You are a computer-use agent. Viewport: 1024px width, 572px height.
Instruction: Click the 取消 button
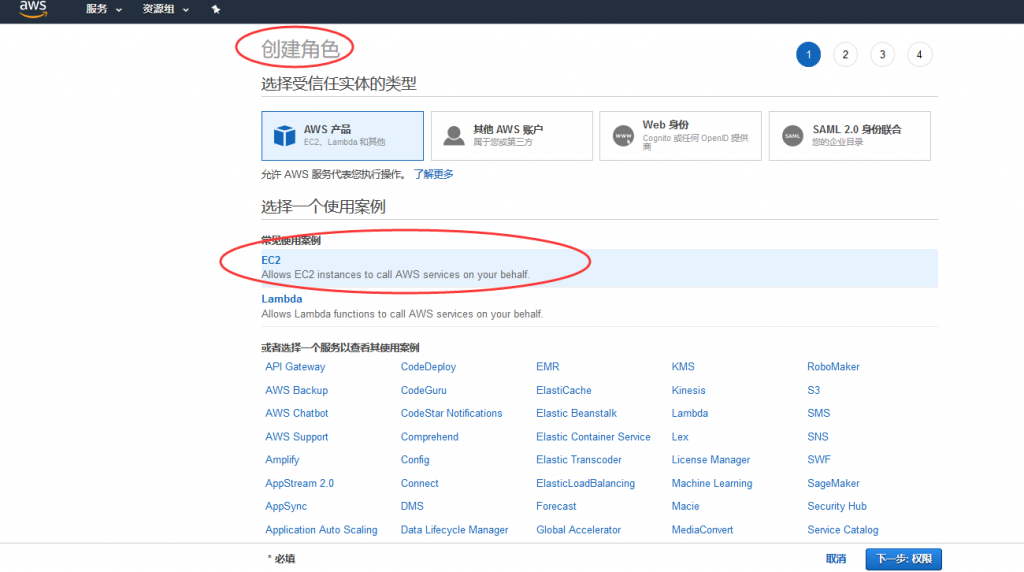[836, 558]
